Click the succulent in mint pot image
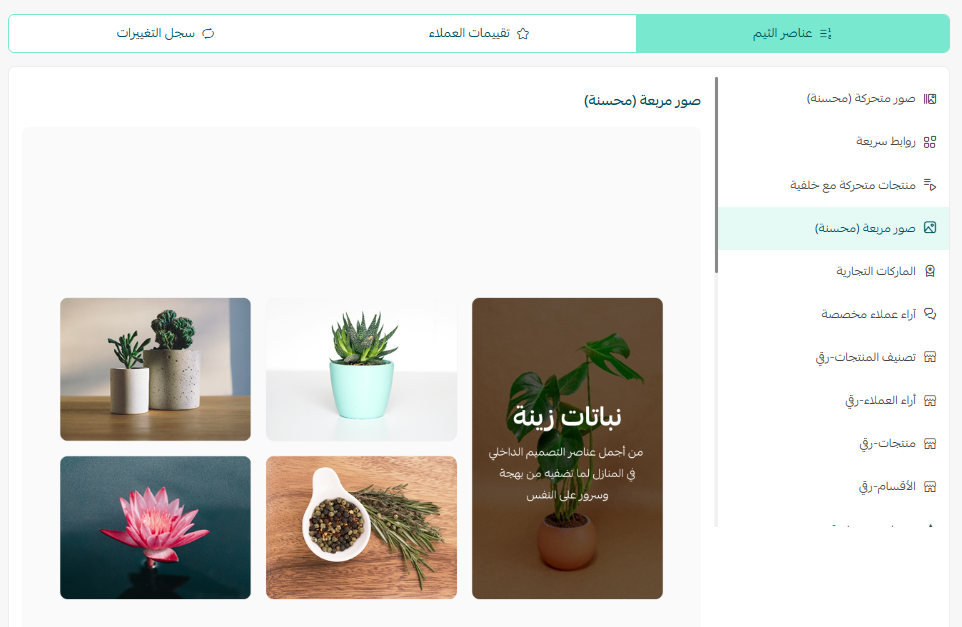Viewport: 962px width, 627px height. [361, 369]
